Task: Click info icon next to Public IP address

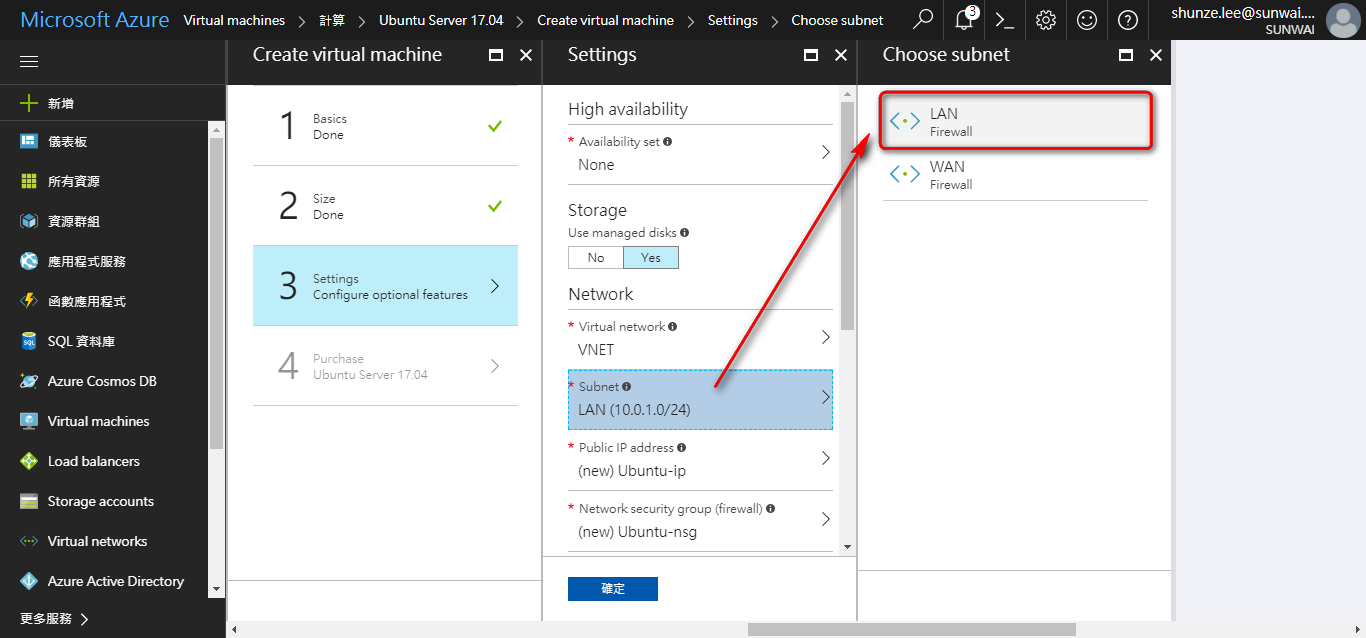Action: point(682,447)
